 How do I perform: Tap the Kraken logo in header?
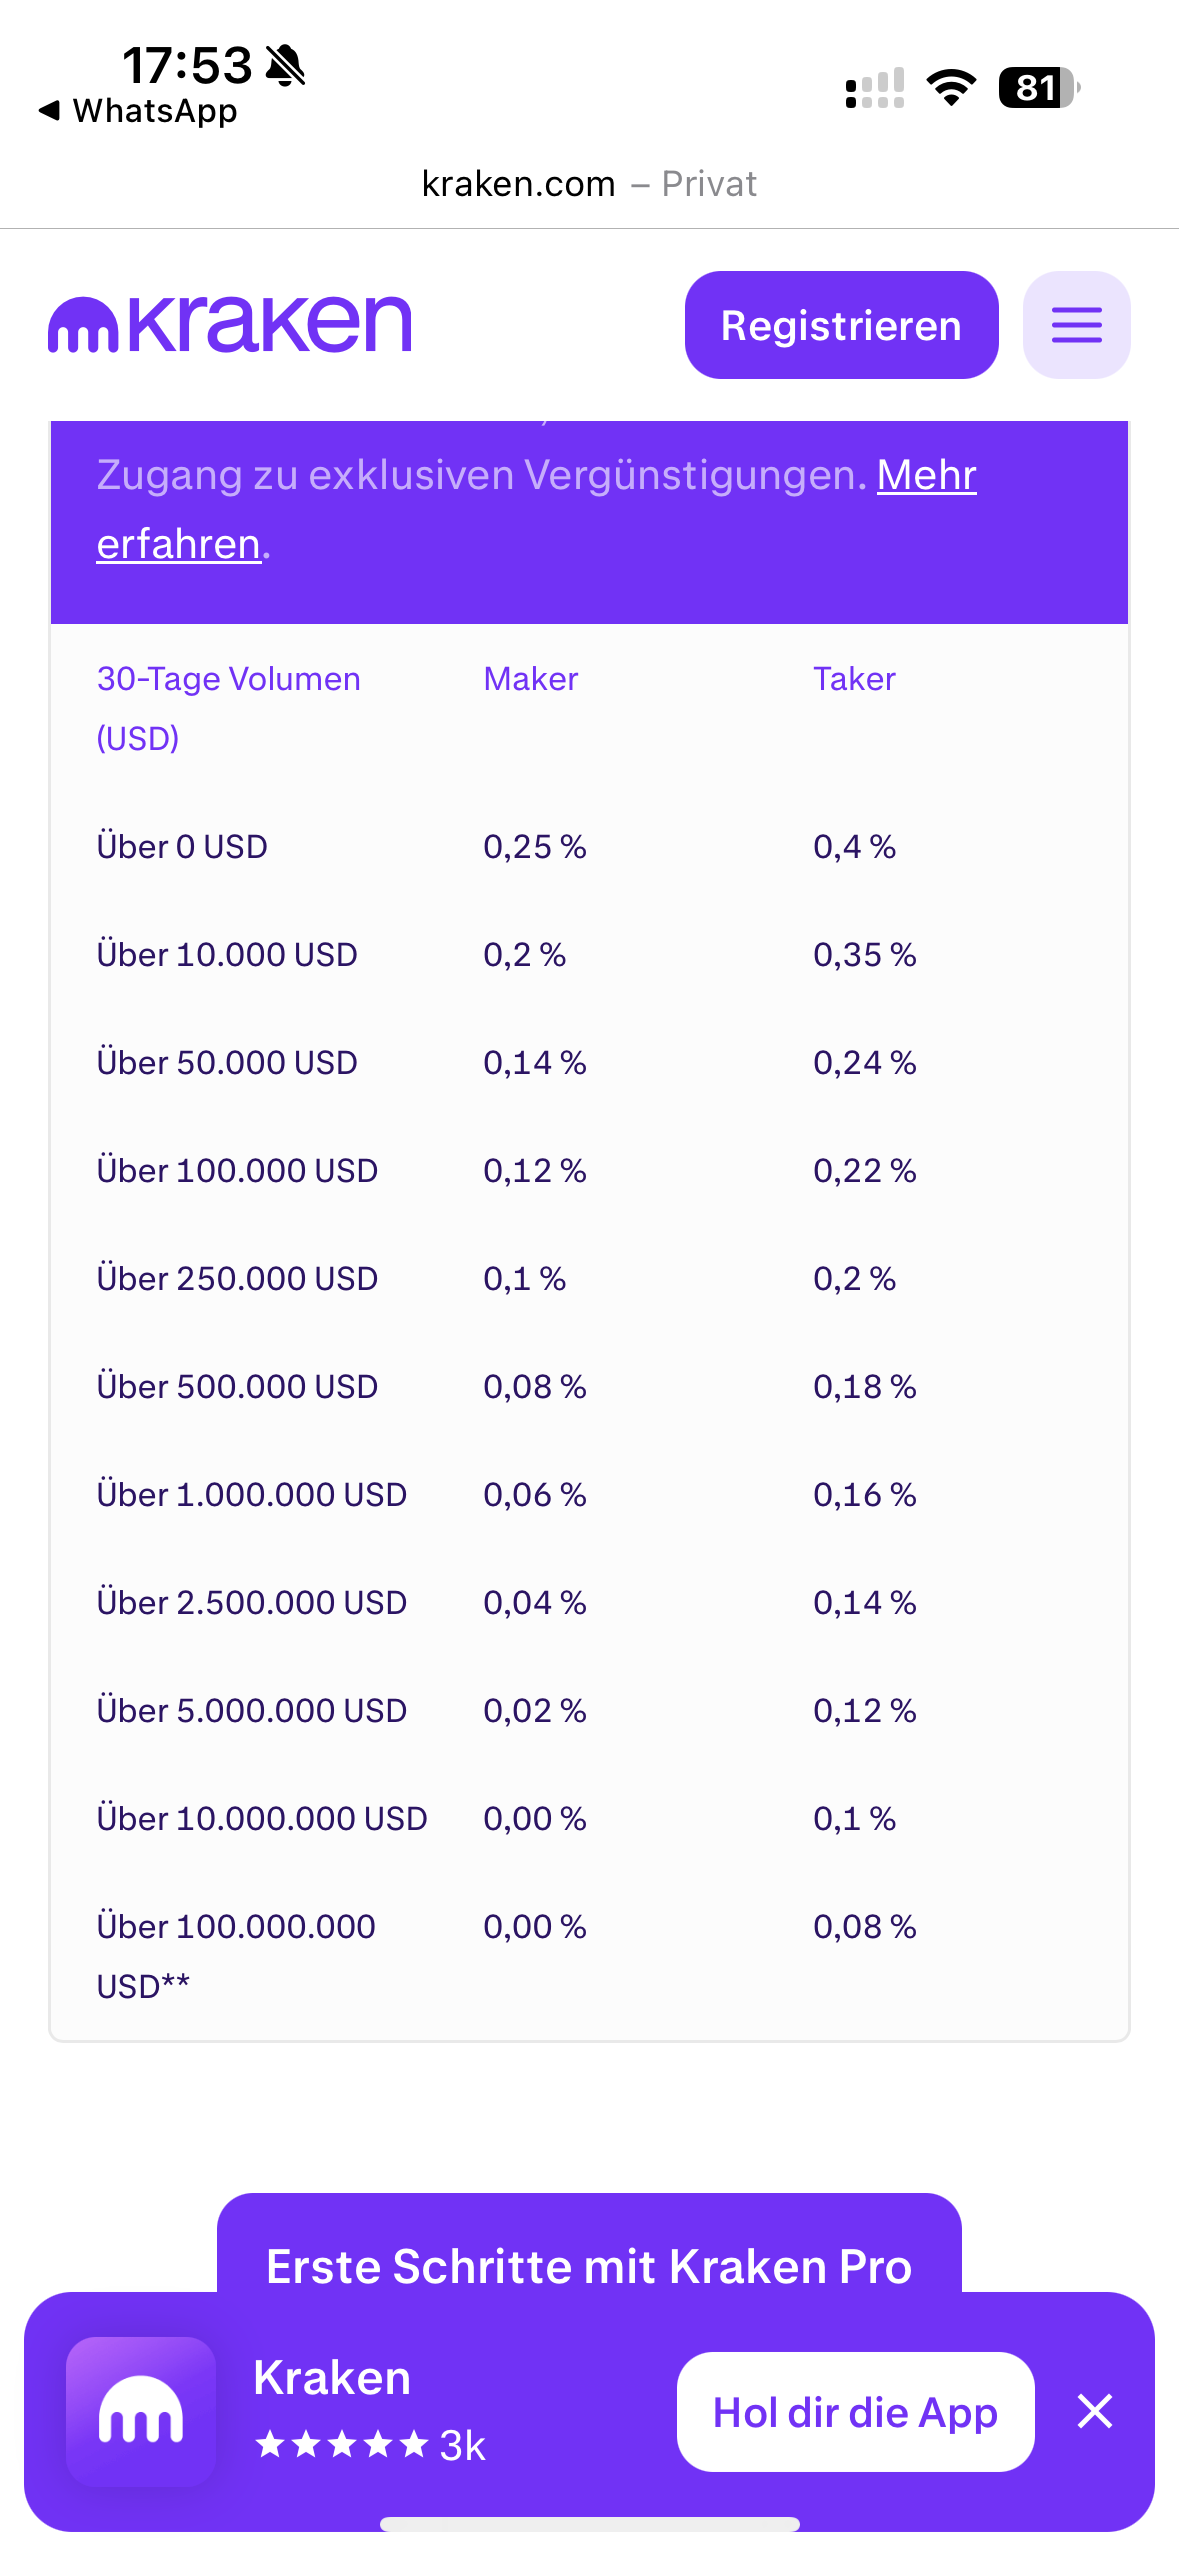tap(230, 325)
